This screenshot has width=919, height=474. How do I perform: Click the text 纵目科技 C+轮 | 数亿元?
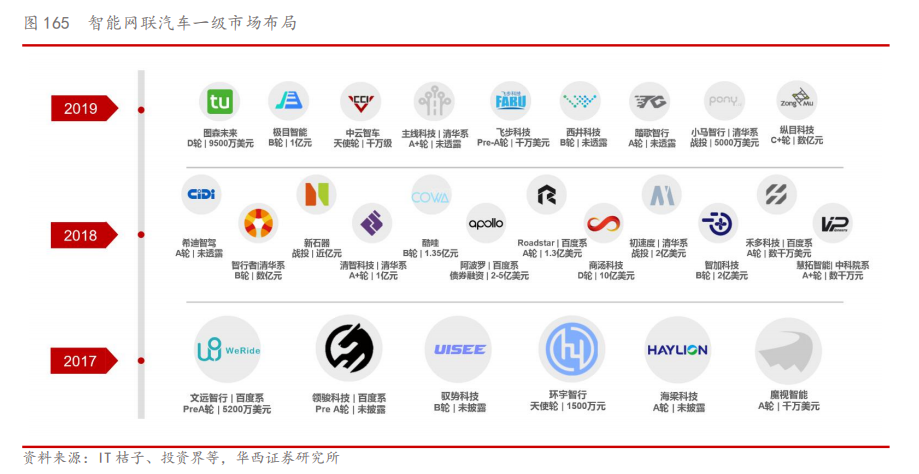click(797, 135)
